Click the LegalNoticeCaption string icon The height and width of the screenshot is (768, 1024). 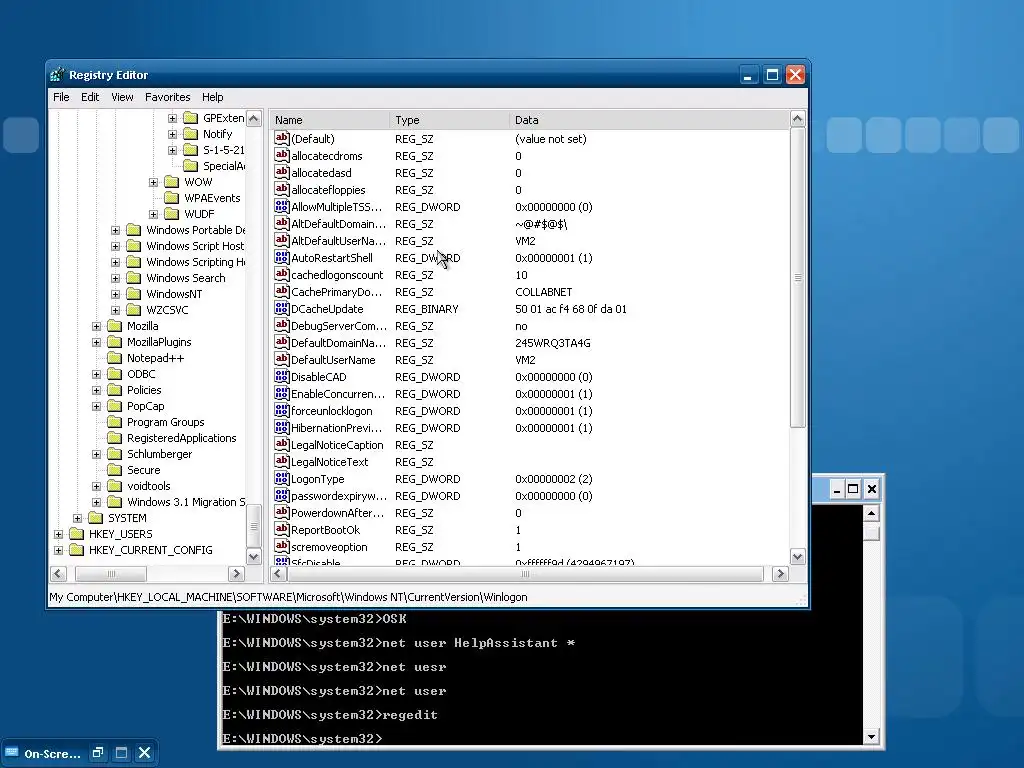(x=281, y=444)
